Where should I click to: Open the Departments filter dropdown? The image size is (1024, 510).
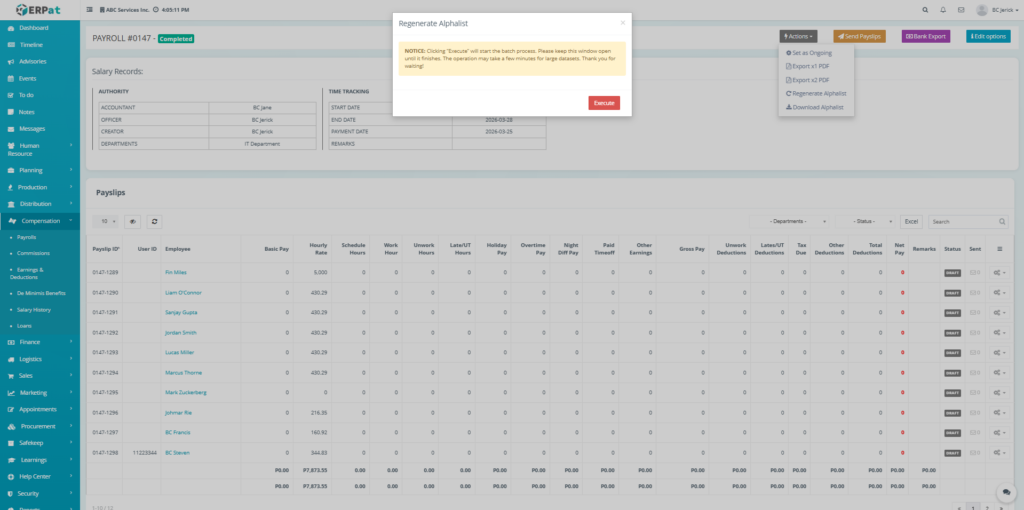coord(797,221)
